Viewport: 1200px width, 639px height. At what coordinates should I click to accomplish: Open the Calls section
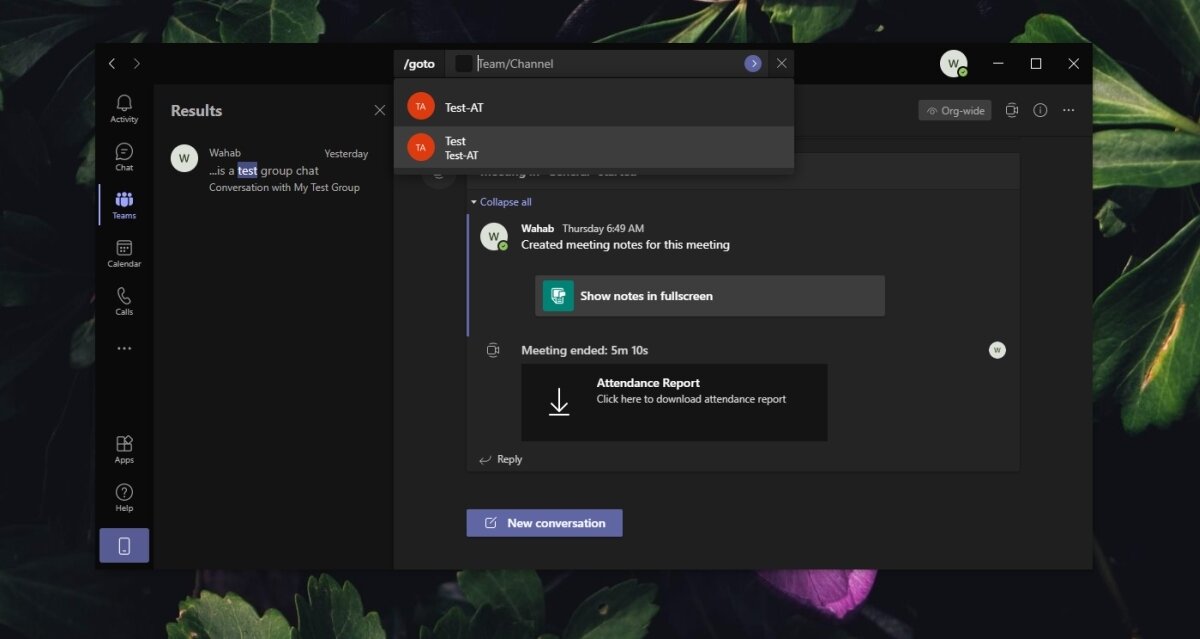pos(123,301)
